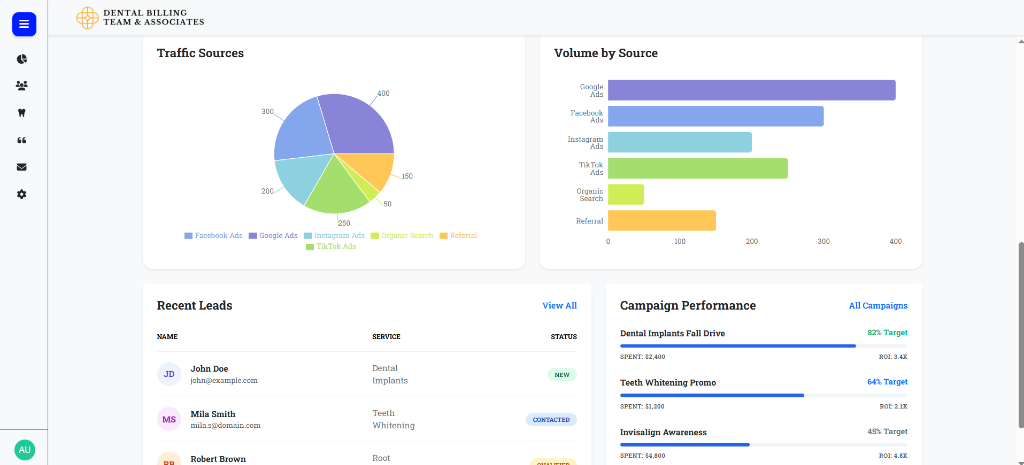Click the Google Ads purple bar
1024x465 pixels.
pyautogui.click(x=752, y=90)
